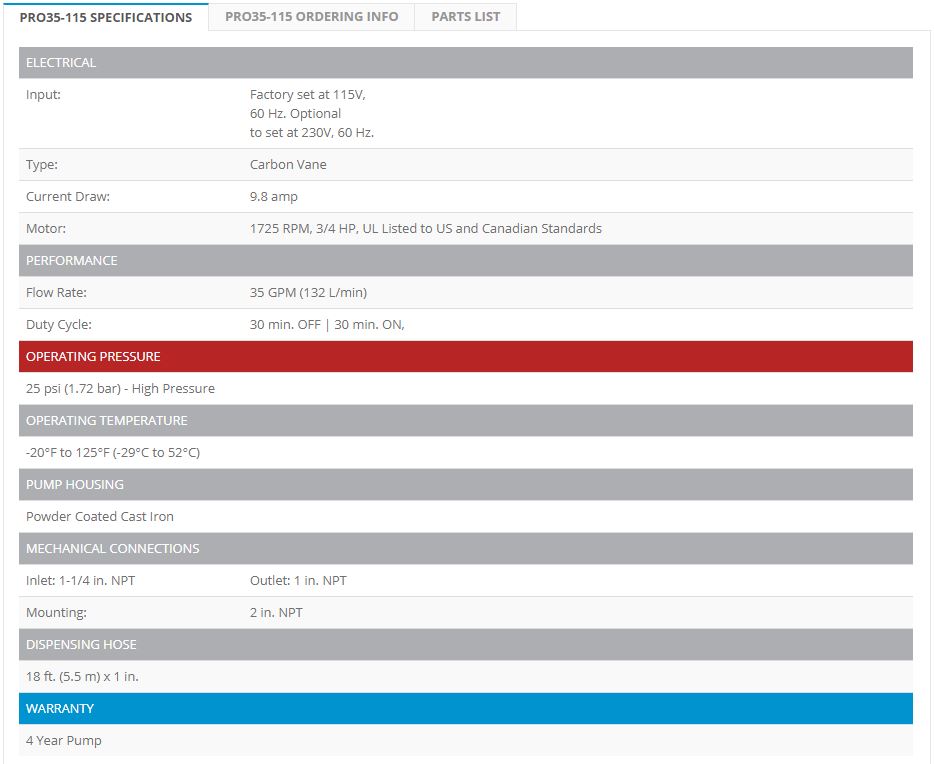
Task: Switch to PRO35-115 Ordering Info tab
Action: click(x=312, y=17)
